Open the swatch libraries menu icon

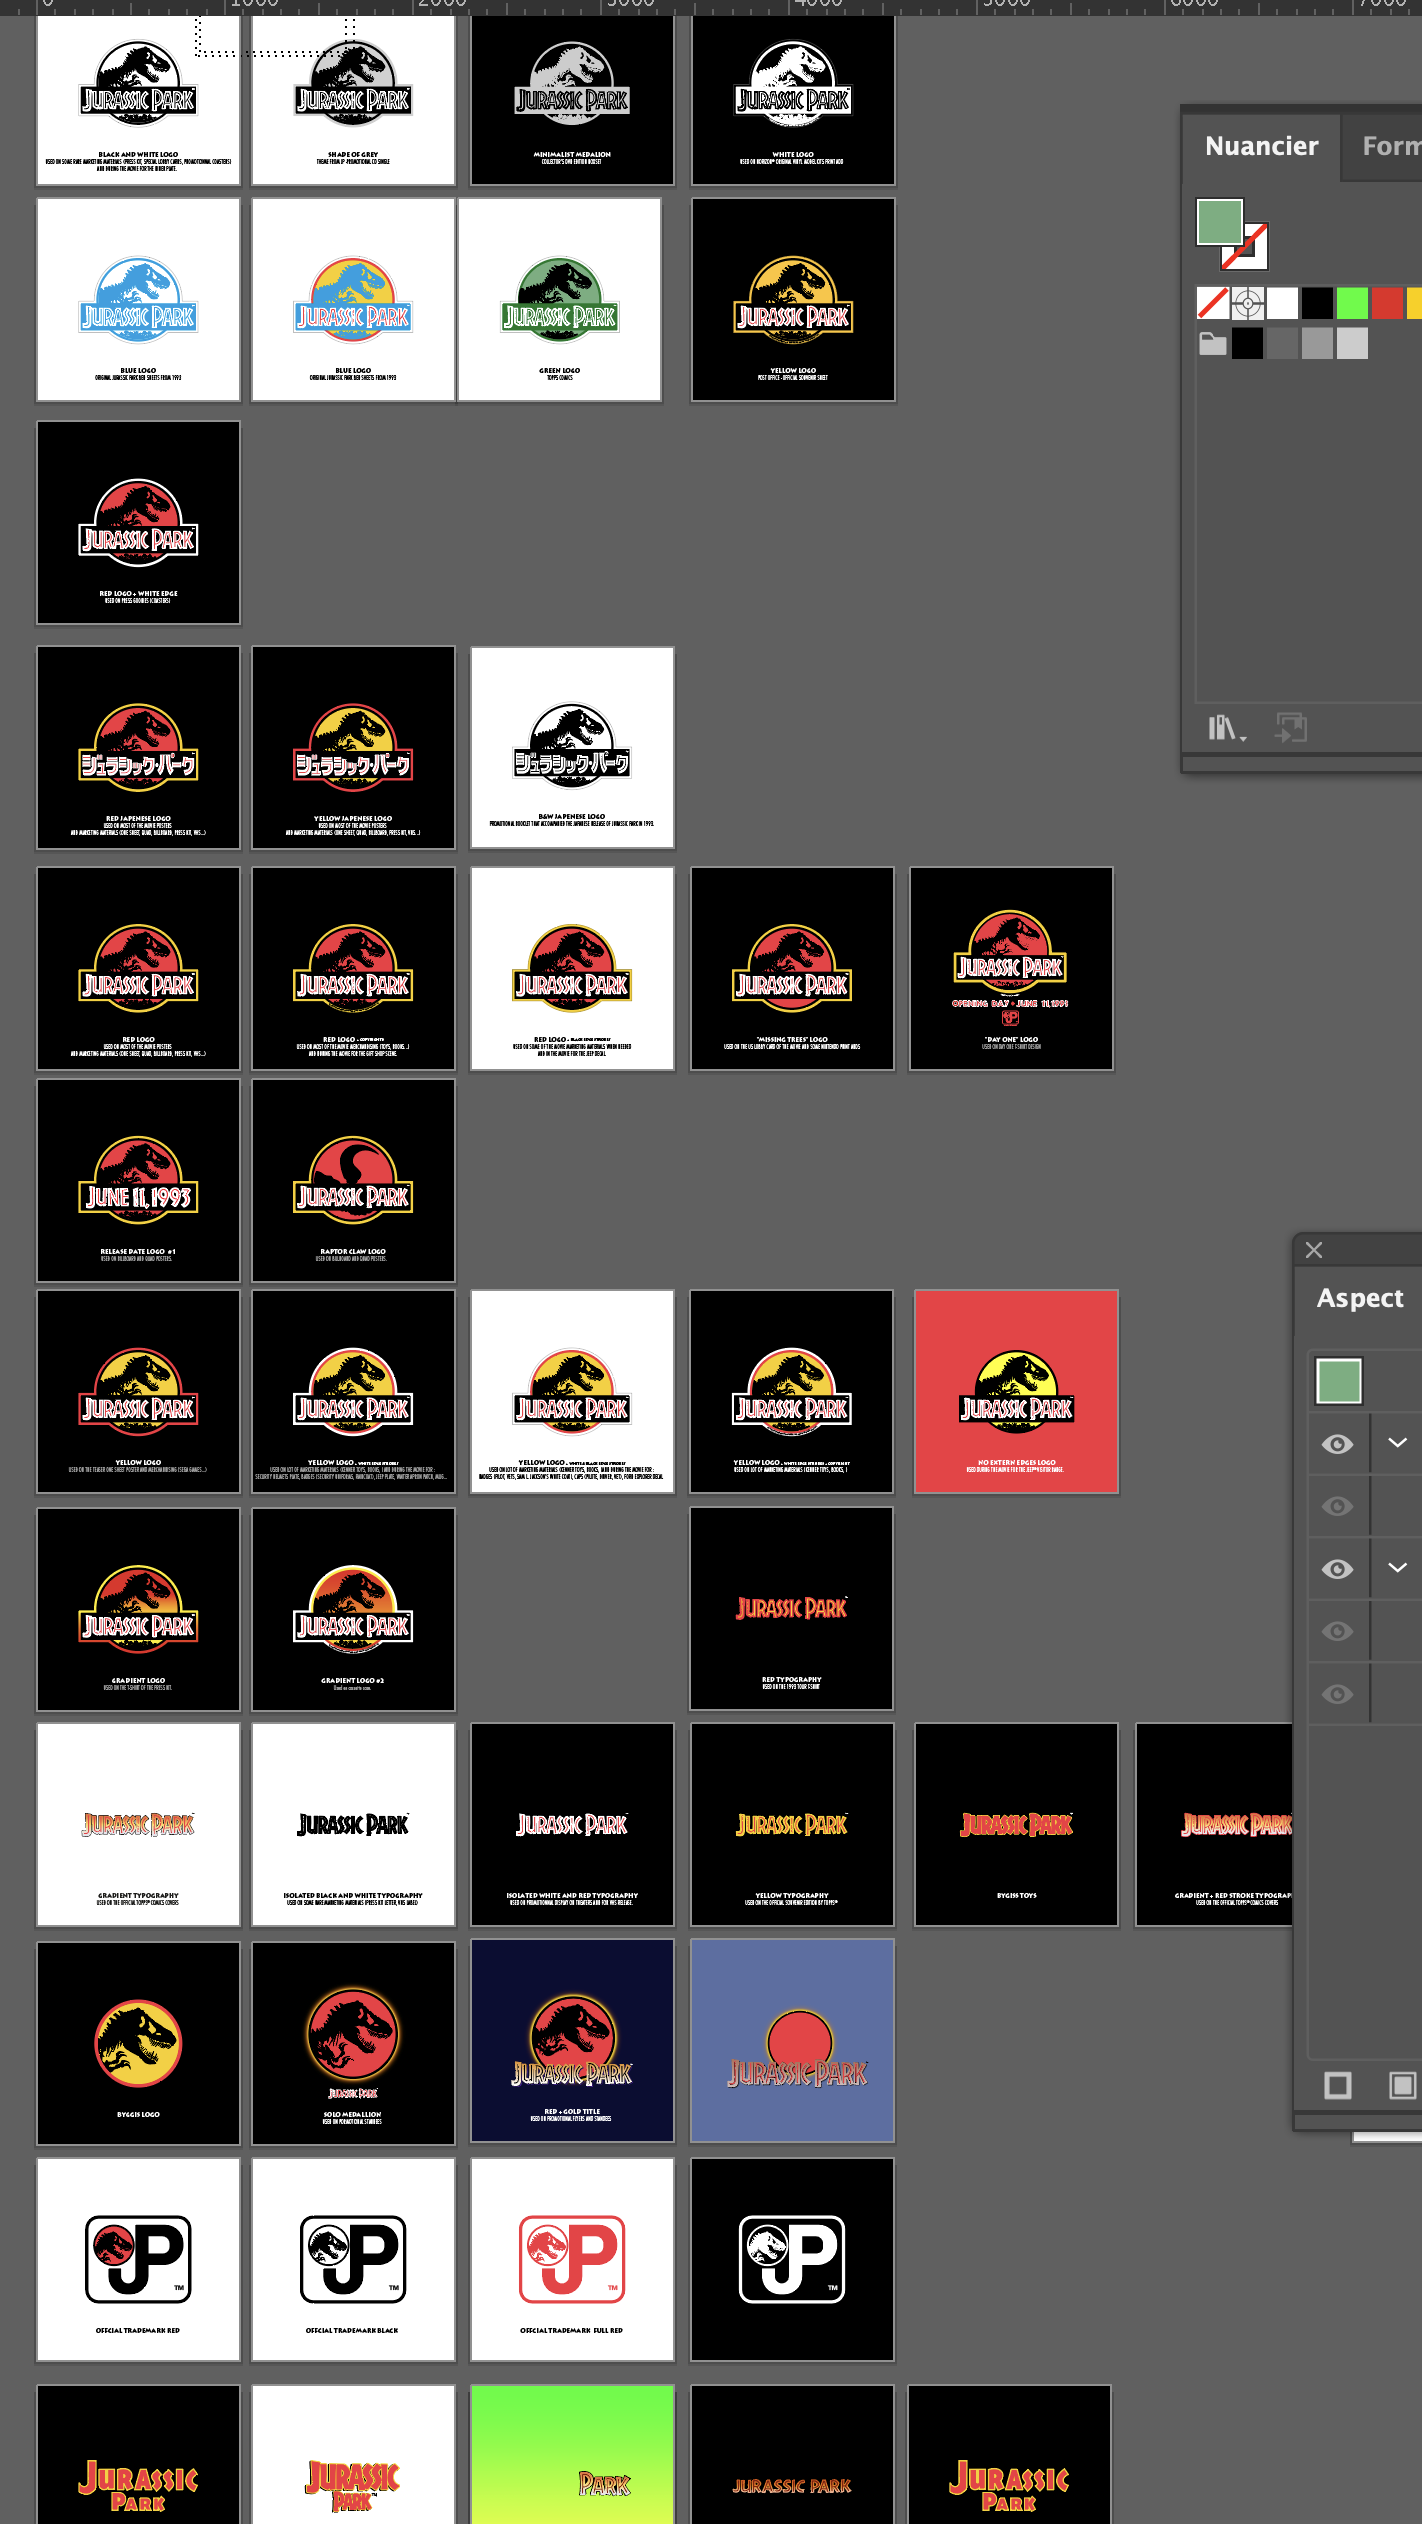click(x=1226, y=728)
